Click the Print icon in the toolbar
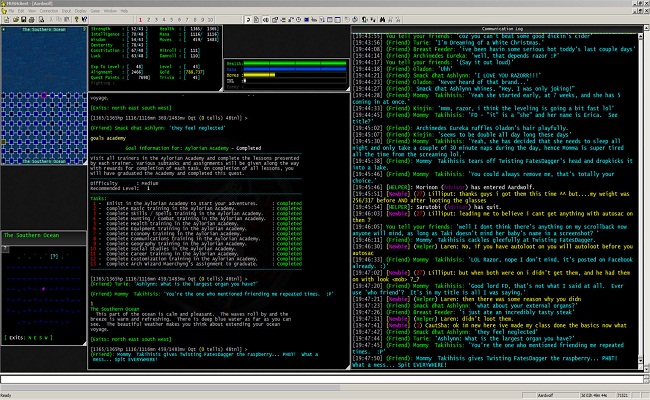Screen dimensions: 650x400 click(x=32, y=19)
